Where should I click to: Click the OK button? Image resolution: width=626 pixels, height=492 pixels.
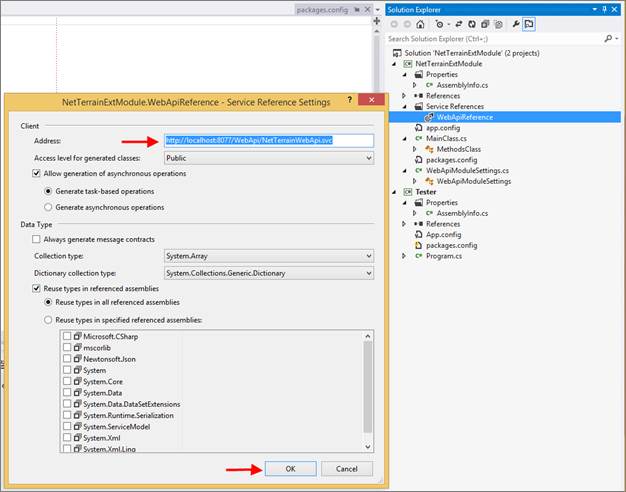(291, 468)
